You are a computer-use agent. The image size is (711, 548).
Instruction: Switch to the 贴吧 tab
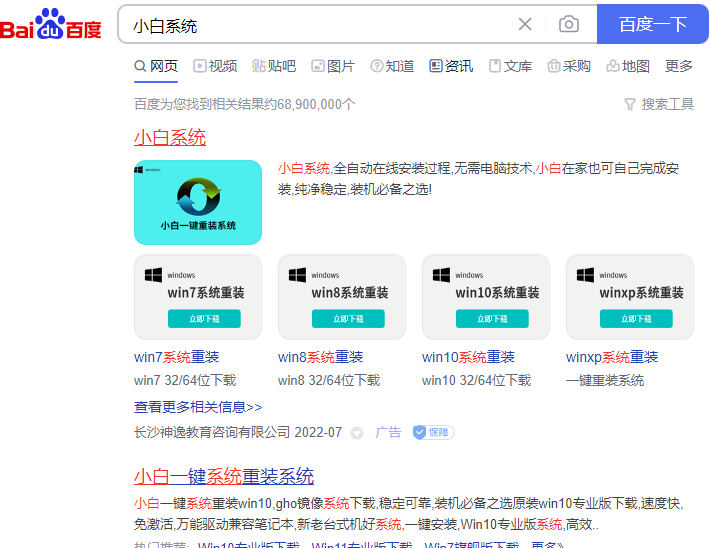274,66
